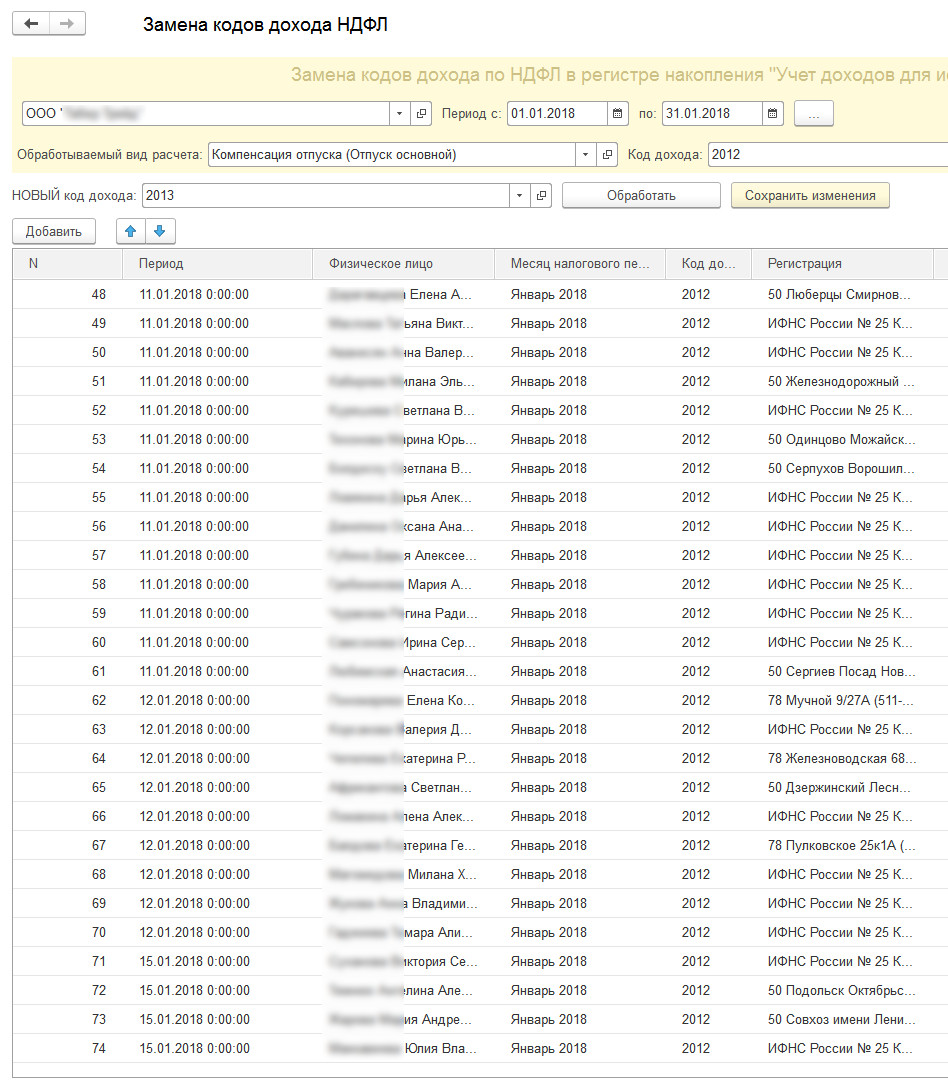Sort by the Период column header
This screenshot has height=1080, width=948.
coord(217,264)
